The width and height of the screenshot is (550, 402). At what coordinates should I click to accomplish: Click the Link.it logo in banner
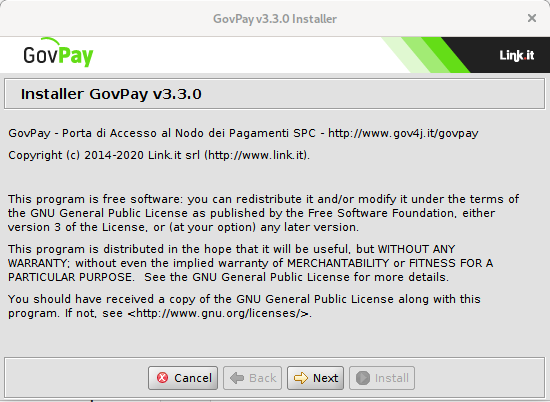(517, 55)
